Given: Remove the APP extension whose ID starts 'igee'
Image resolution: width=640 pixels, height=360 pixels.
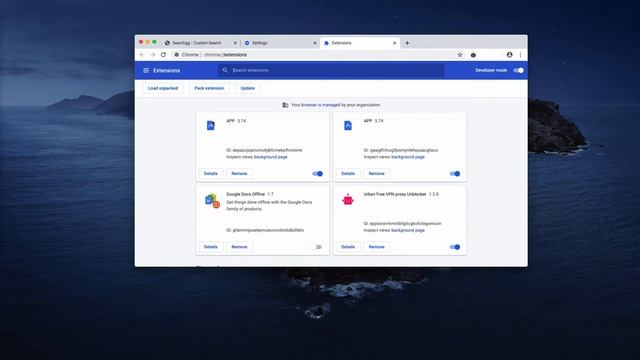Looking at the screenshot, I should pos(376,173).
